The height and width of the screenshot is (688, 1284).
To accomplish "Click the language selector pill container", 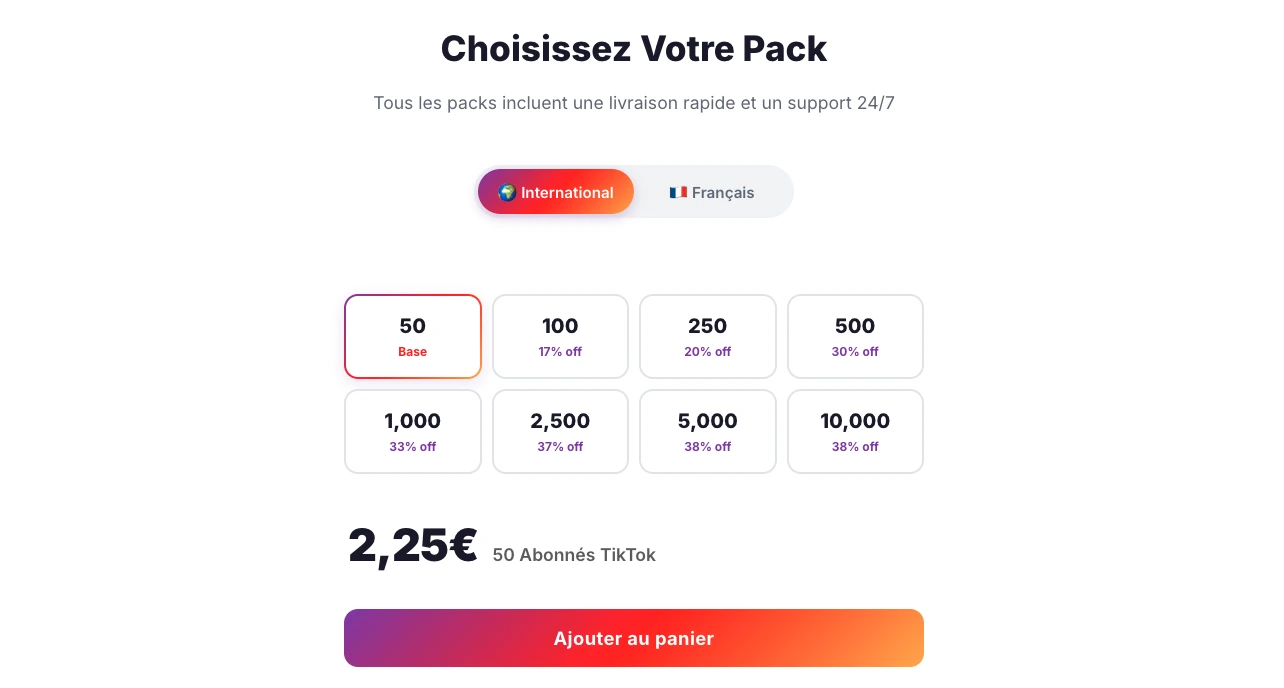I will (x=634, y=191).
